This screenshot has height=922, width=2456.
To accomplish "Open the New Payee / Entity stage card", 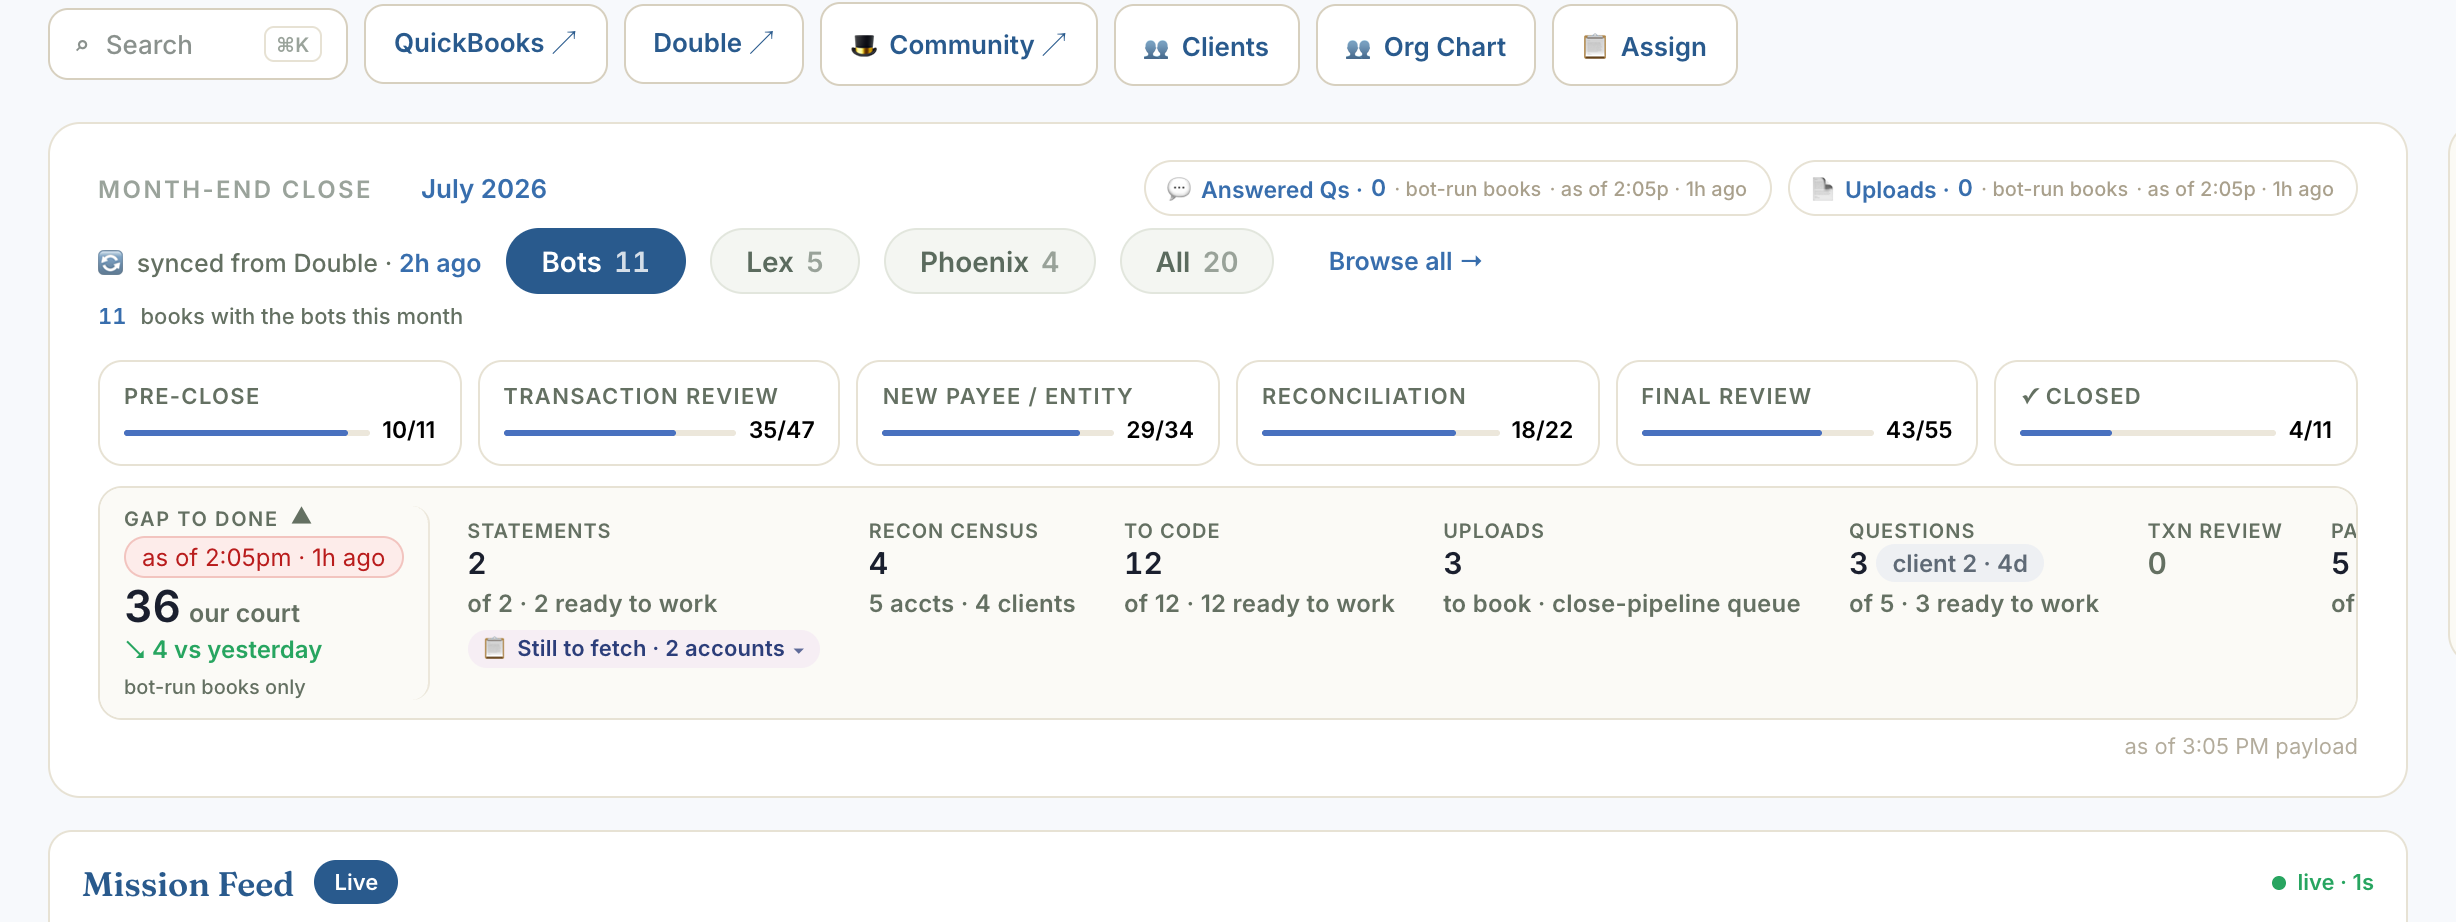I will tap(1038, 413).
